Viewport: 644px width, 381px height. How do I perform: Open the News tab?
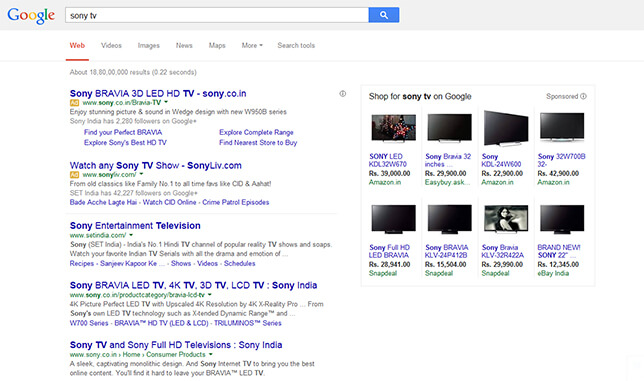[184, 45]
